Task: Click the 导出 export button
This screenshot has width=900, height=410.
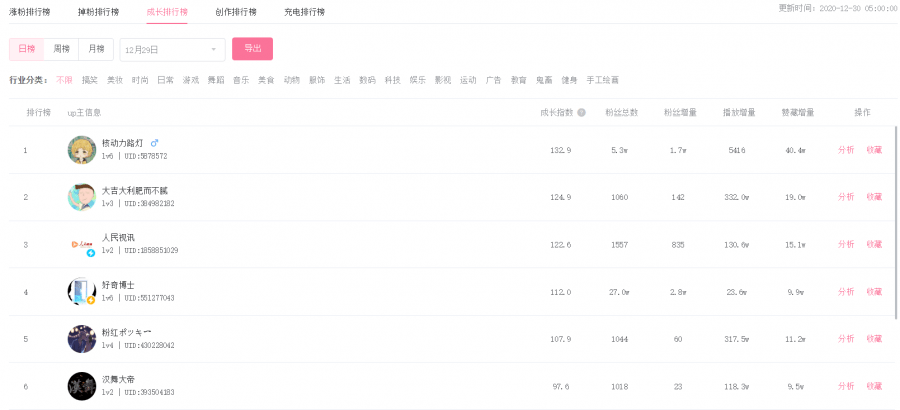Action: coord(253,49)
